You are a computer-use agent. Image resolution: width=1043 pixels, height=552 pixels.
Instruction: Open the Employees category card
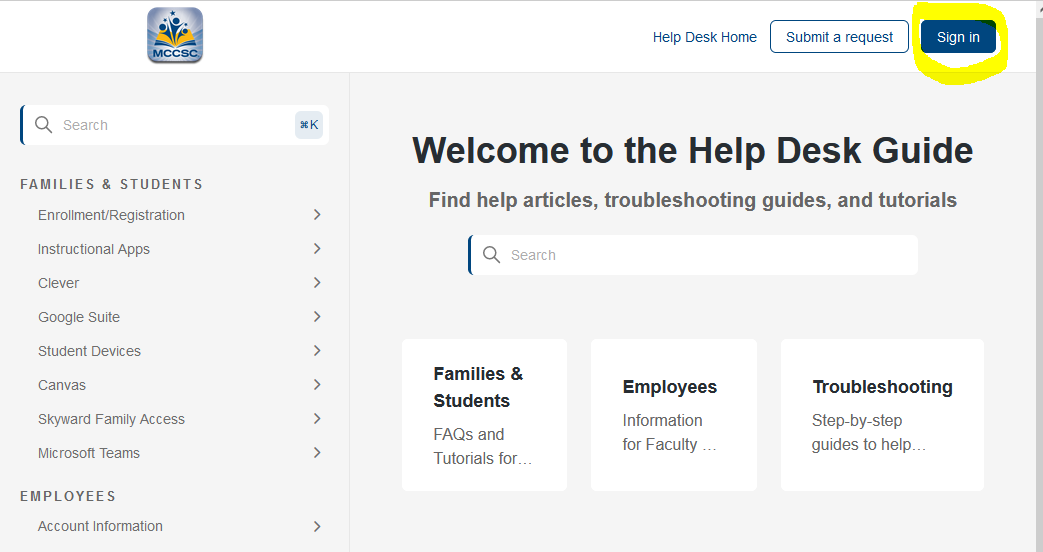tap(673, 415)
